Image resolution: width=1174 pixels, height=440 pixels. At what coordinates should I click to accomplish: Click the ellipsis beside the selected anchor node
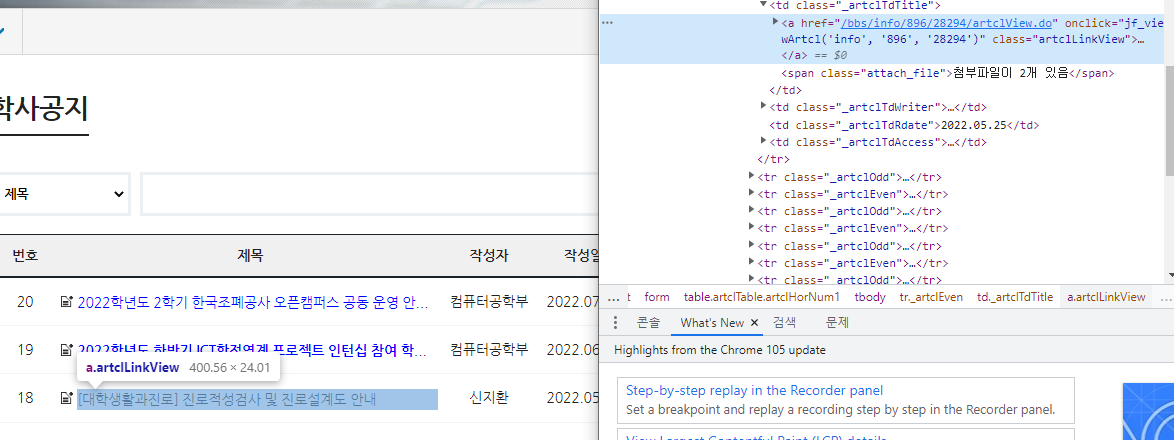(x=608, y=22)
